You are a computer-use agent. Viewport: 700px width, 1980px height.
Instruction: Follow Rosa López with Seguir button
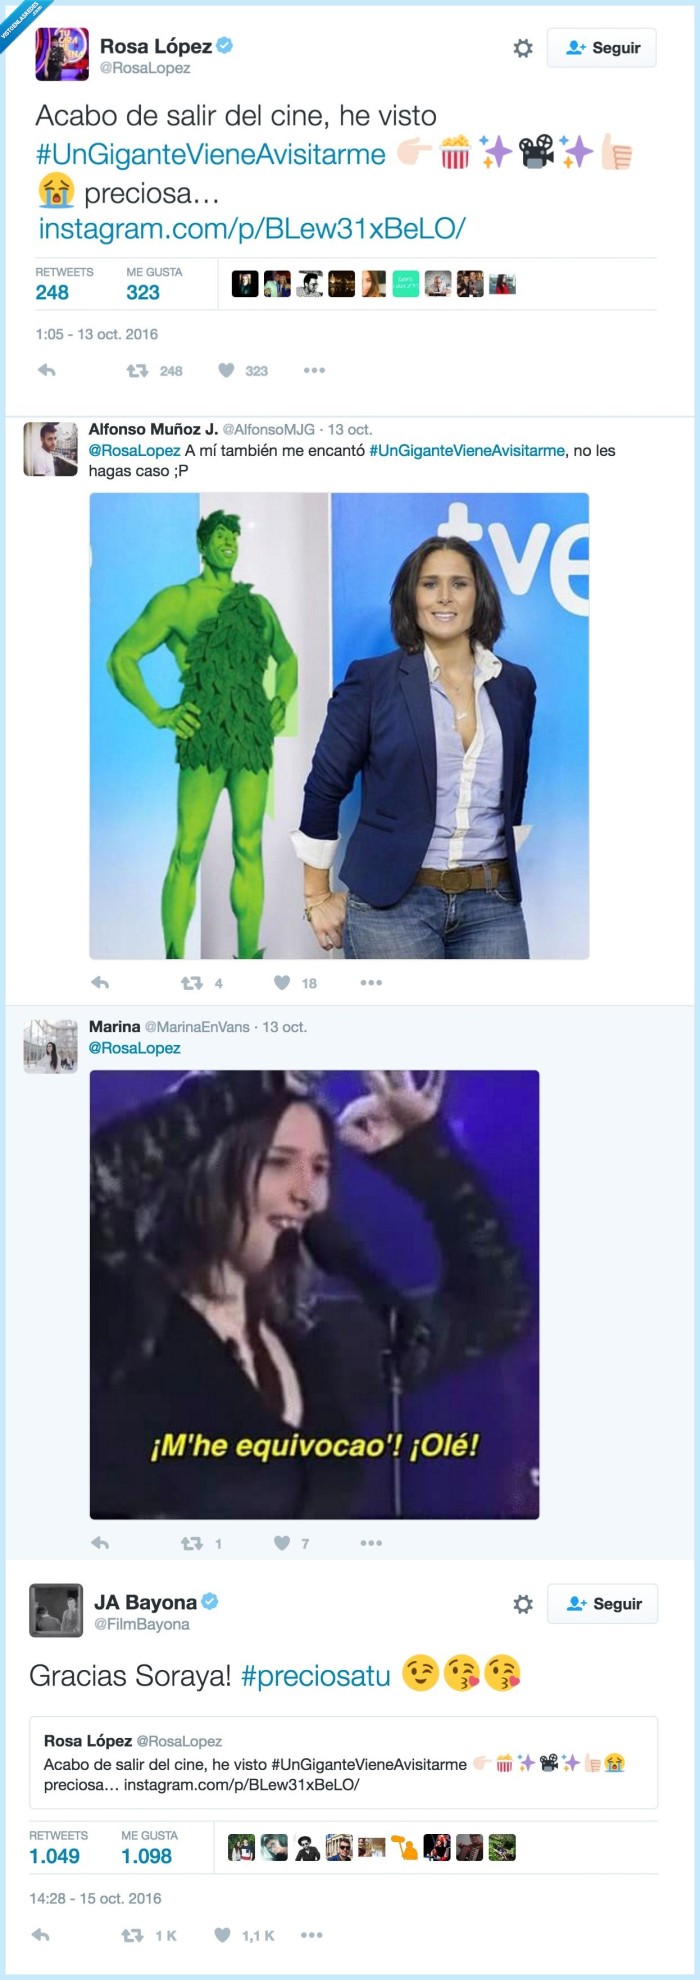(x=602, y=48)
